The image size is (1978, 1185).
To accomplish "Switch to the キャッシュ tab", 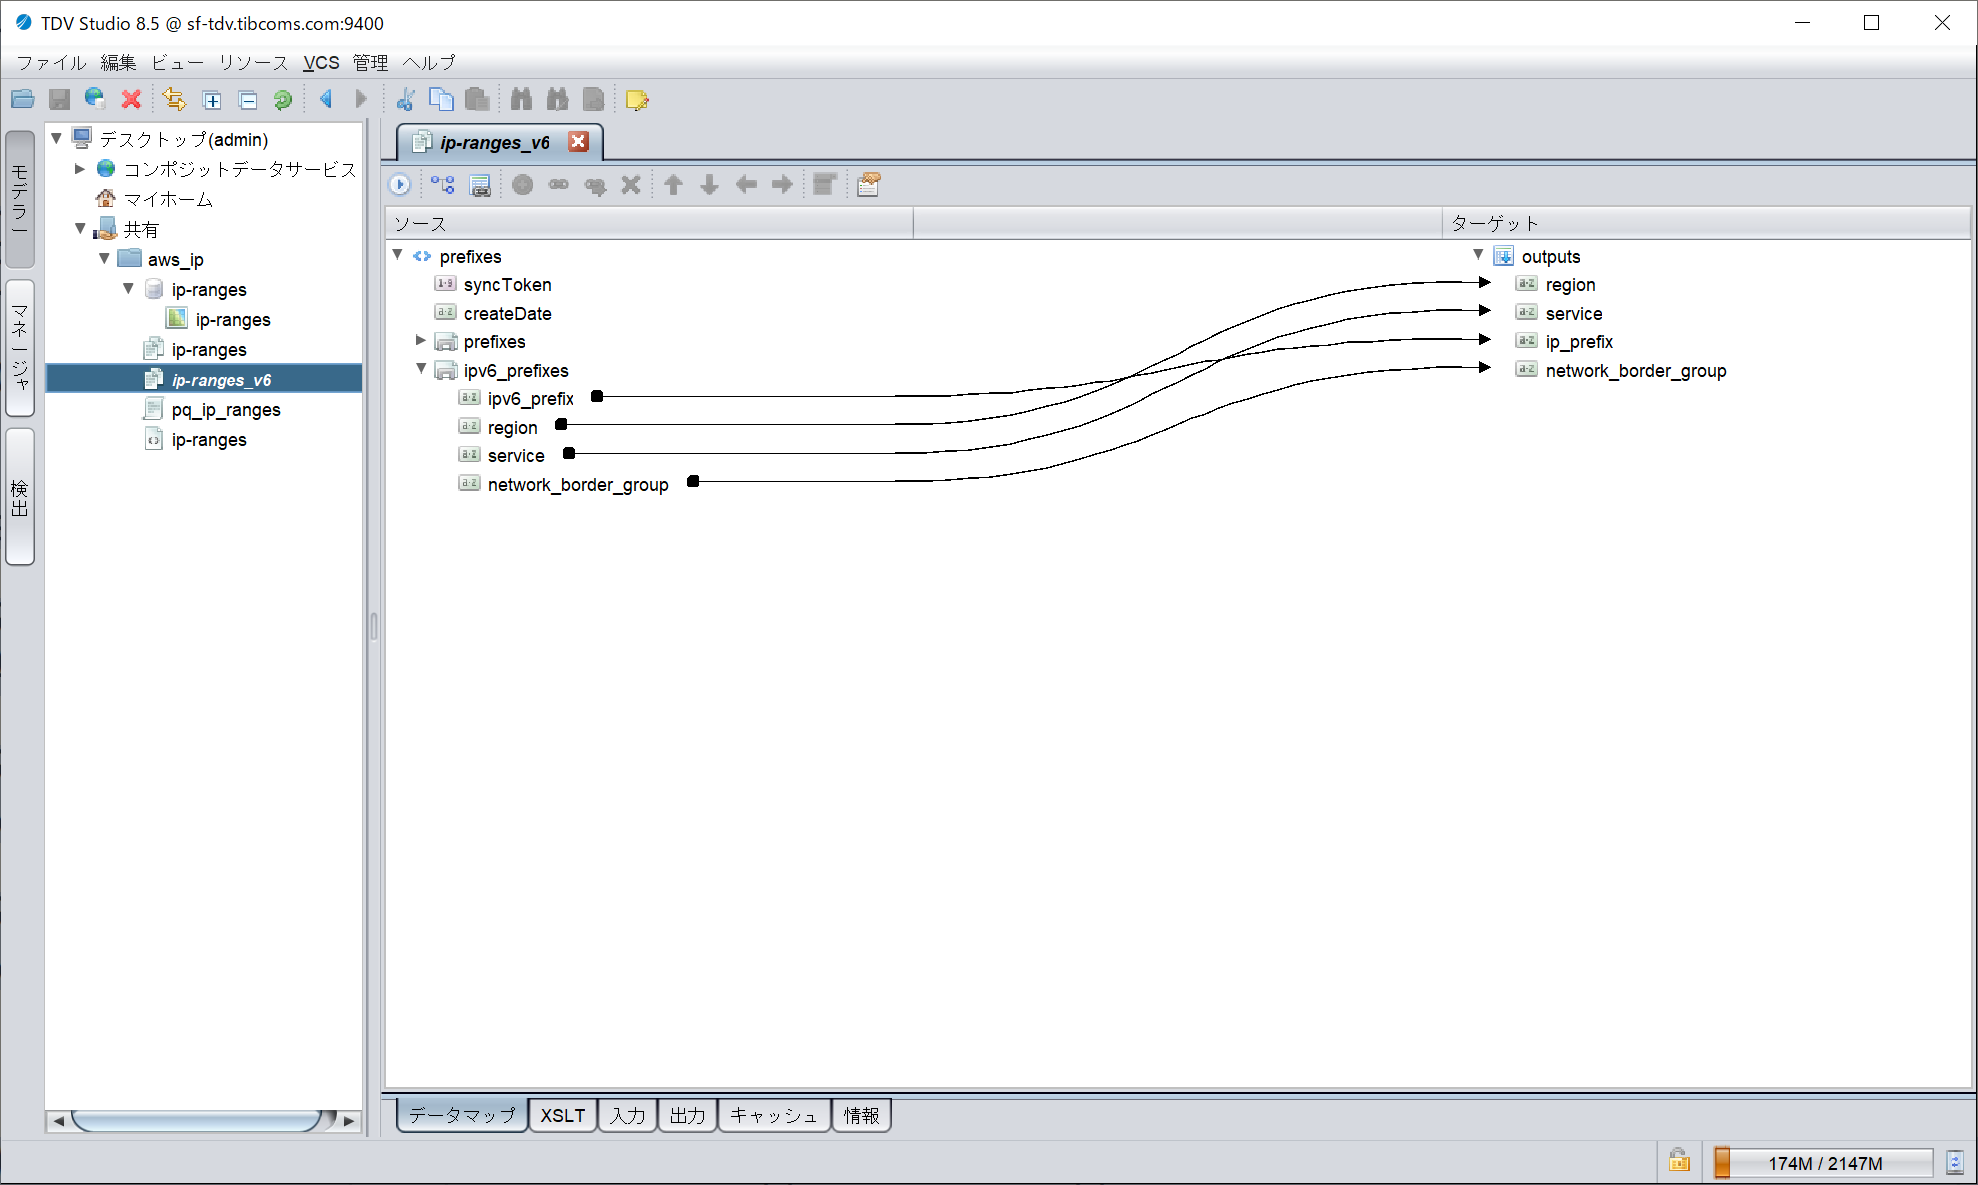I will click(774, 1115).
